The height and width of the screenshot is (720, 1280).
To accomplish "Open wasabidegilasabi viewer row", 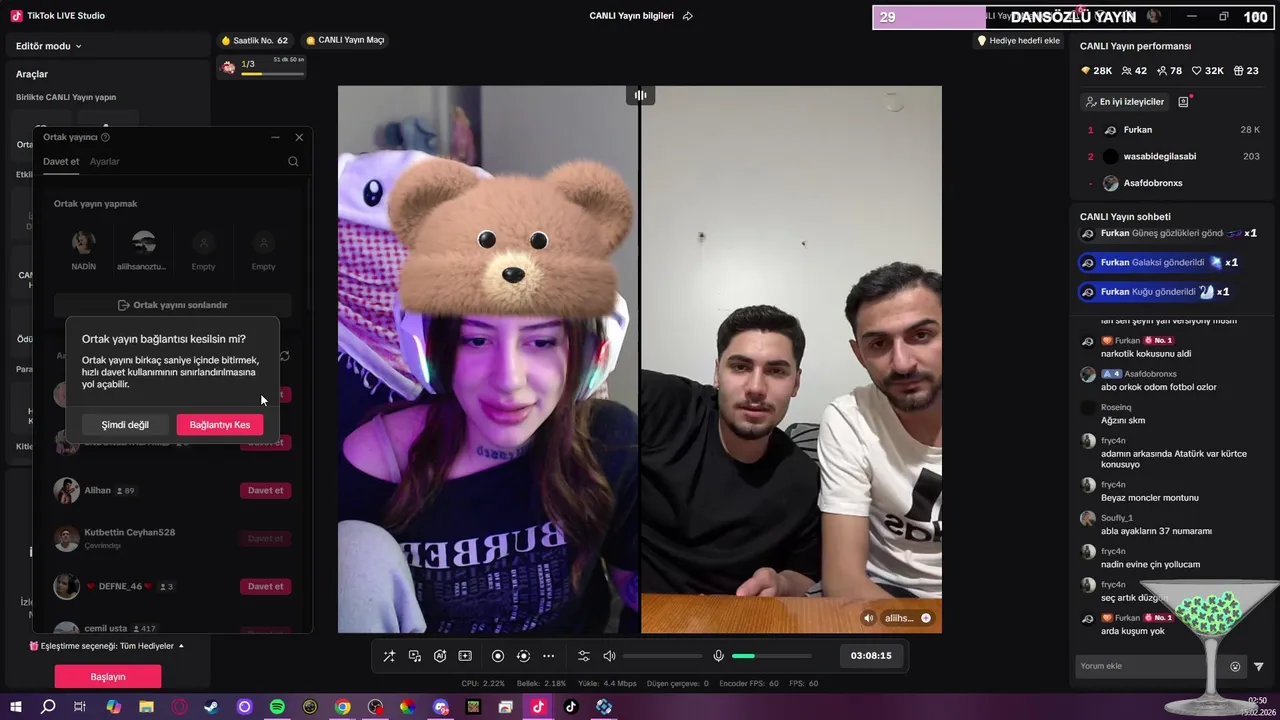I will click(1173, 156).
